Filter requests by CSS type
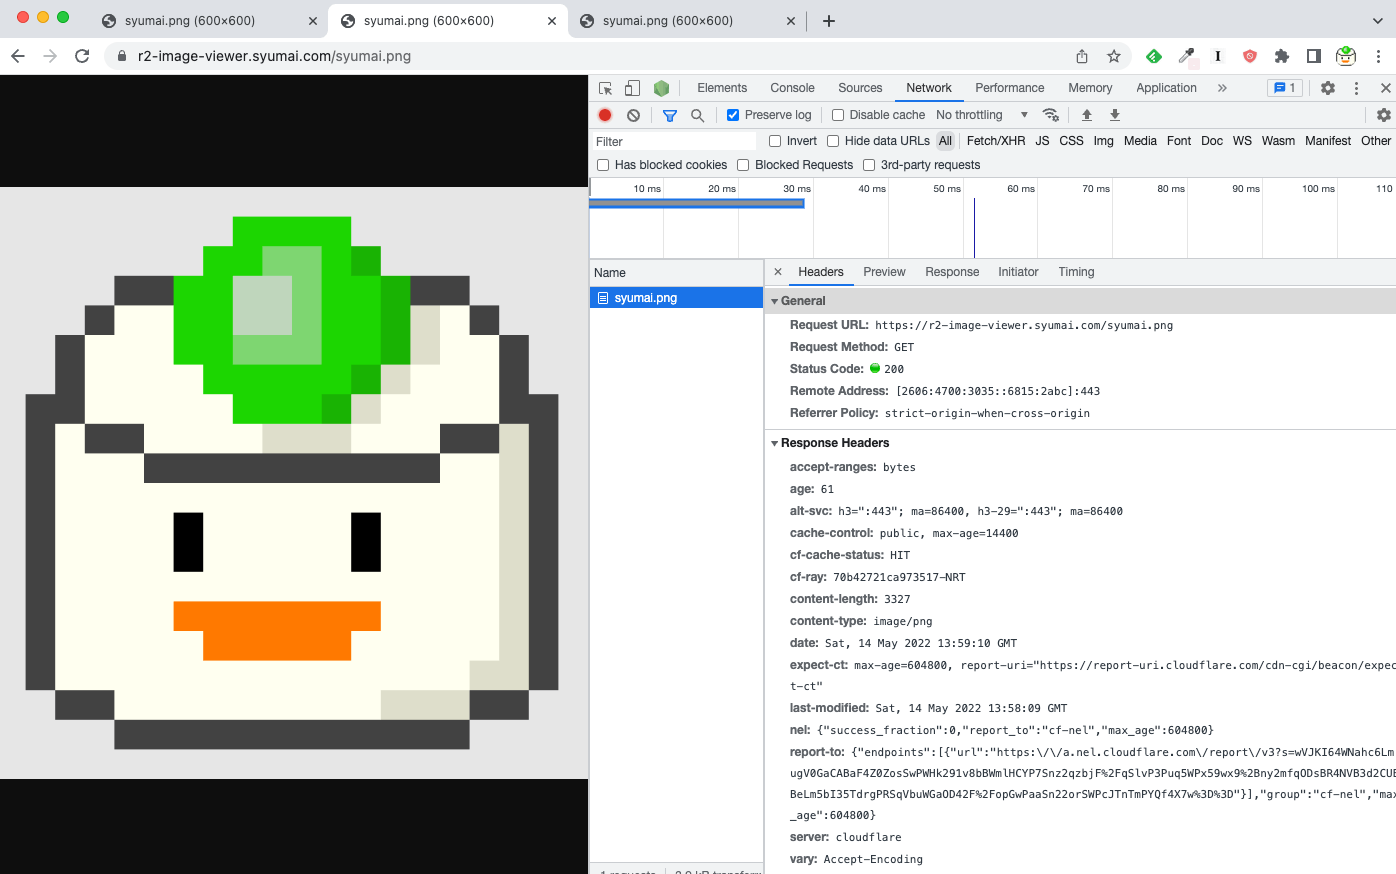 click(x=1071, y=141)
